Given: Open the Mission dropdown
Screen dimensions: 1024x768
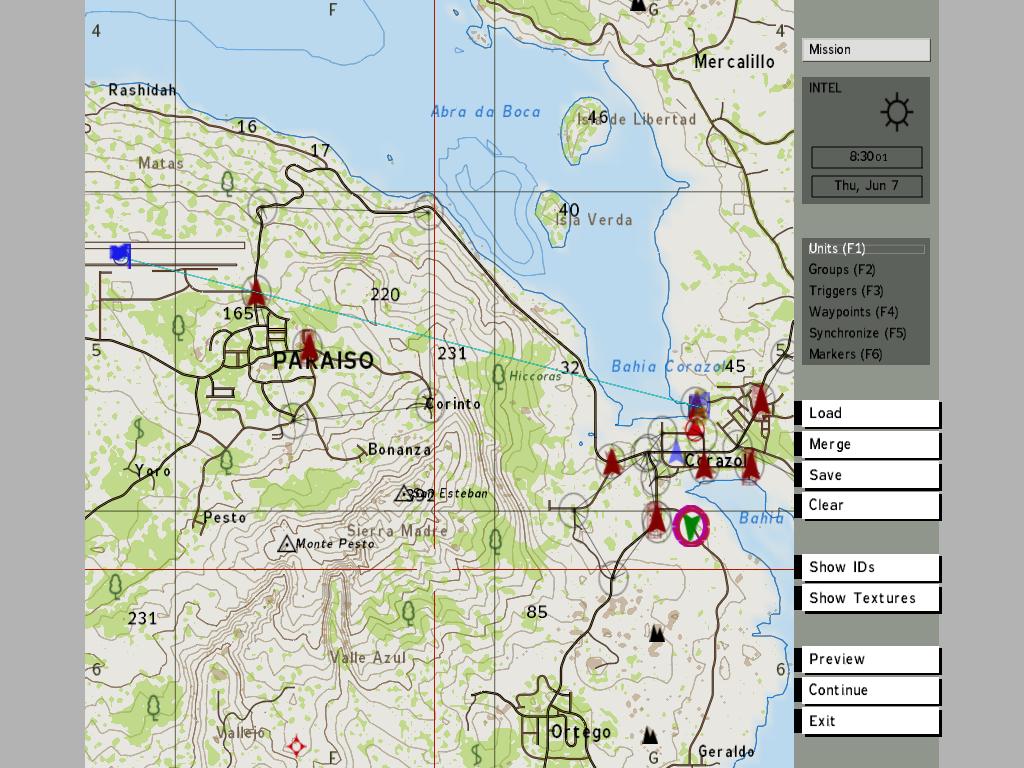Looking at the screenshot, I should pos(866,50).
